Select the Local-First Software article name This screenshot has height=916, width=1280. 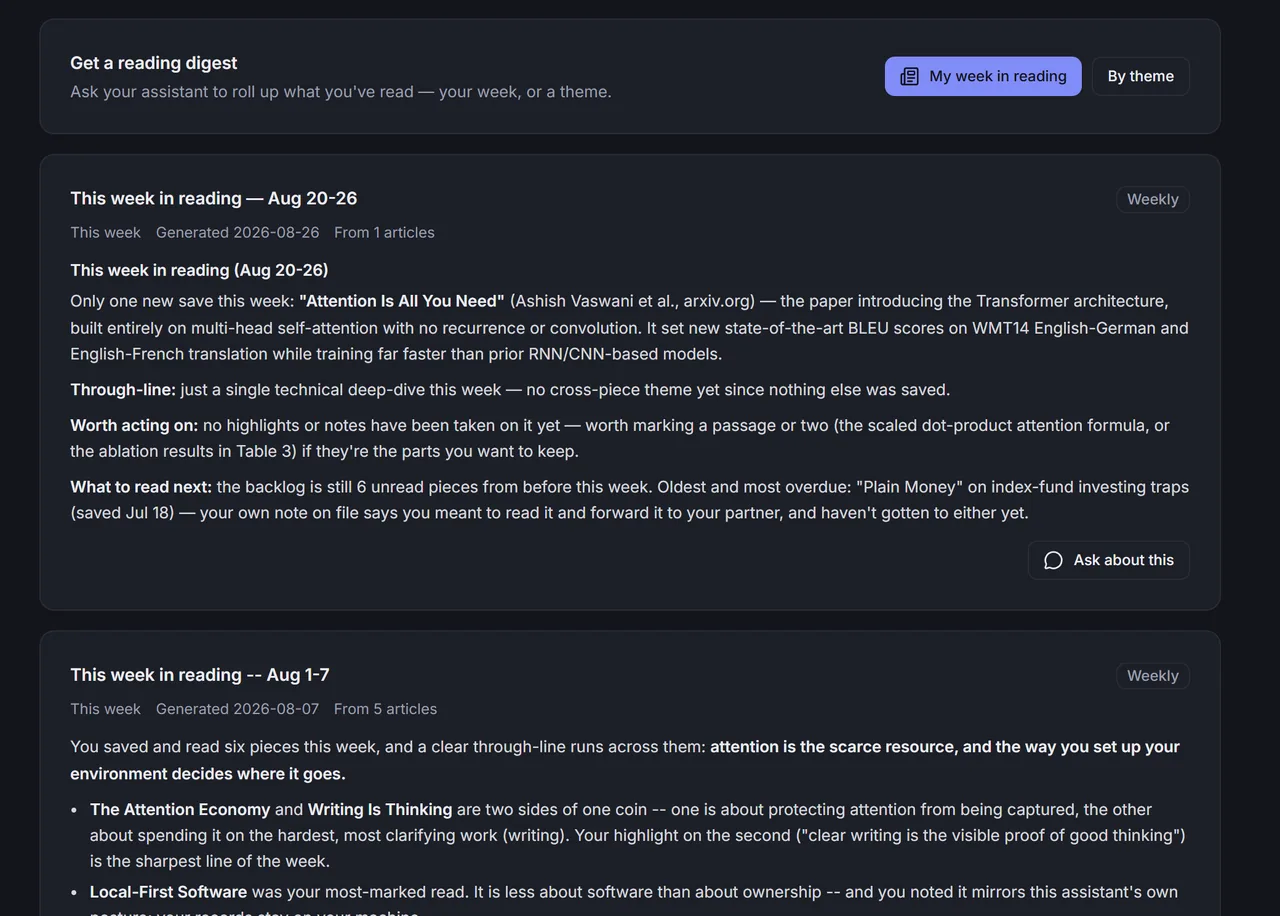point(168,891)
